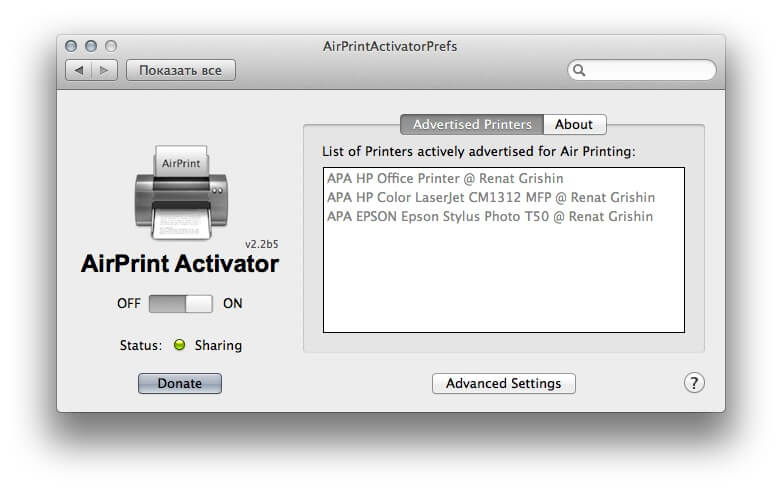Click the green Sharing status indicator
This screenshot has height=491, width=782.
[180, 344]
